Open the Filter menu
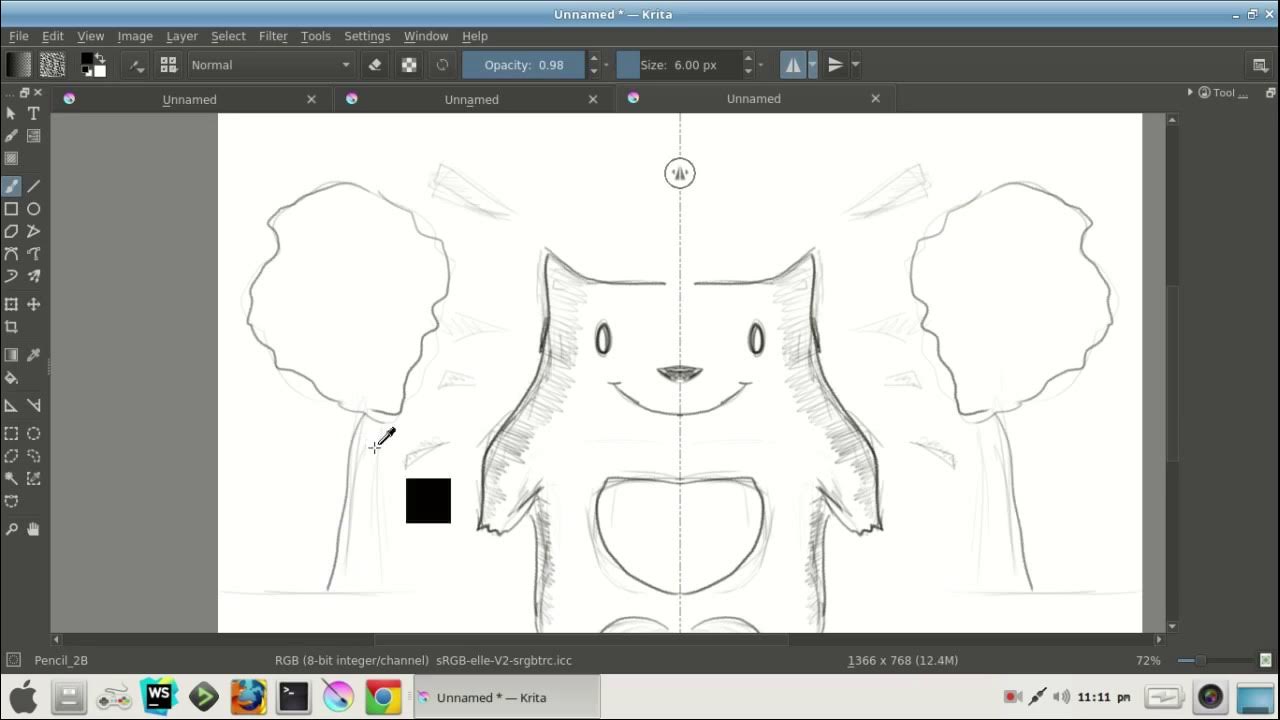The width and height of the screenshot is (1280, 720). click(x=273, y=36)
